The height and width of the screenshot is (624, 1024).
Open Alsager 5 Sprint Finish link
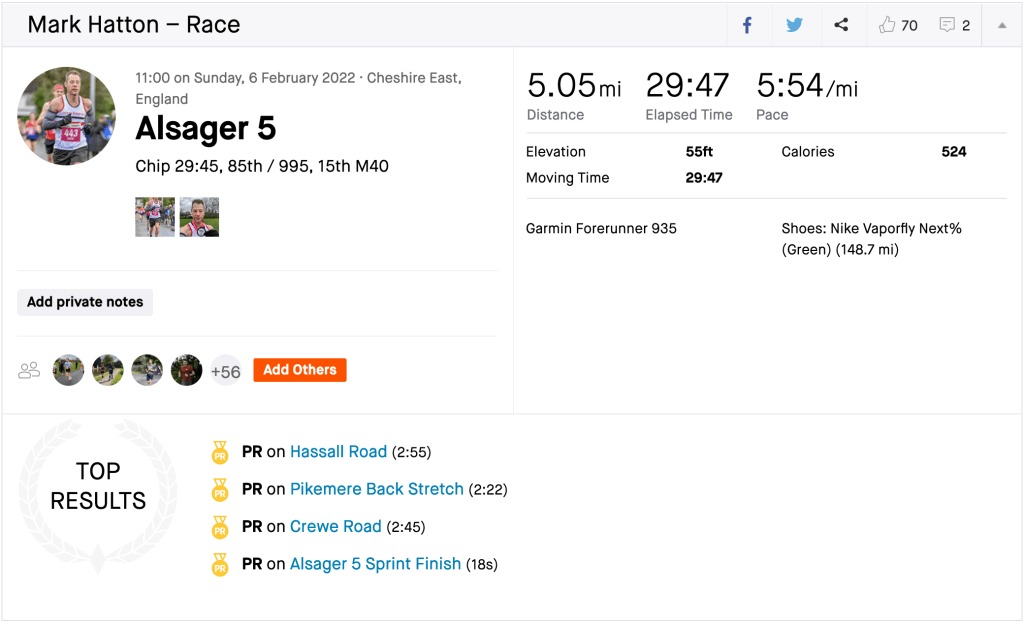coord(375,565)
